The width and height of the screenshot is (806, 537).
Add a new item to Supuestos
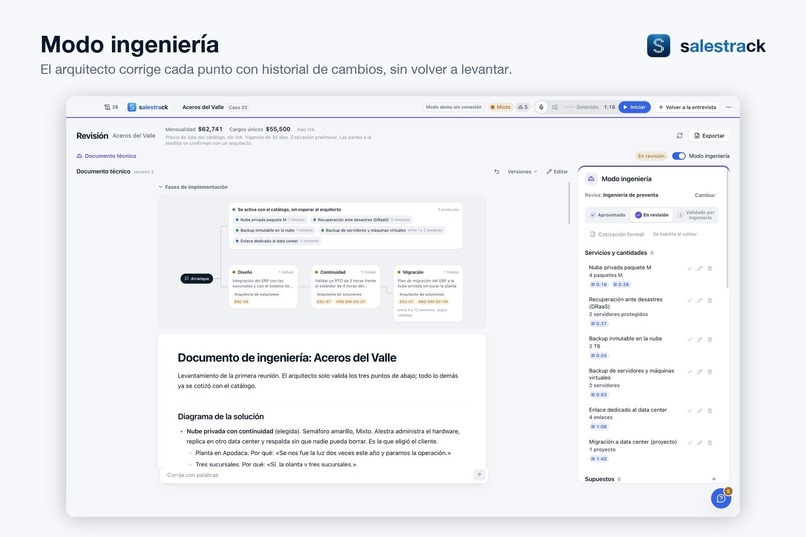714,479
